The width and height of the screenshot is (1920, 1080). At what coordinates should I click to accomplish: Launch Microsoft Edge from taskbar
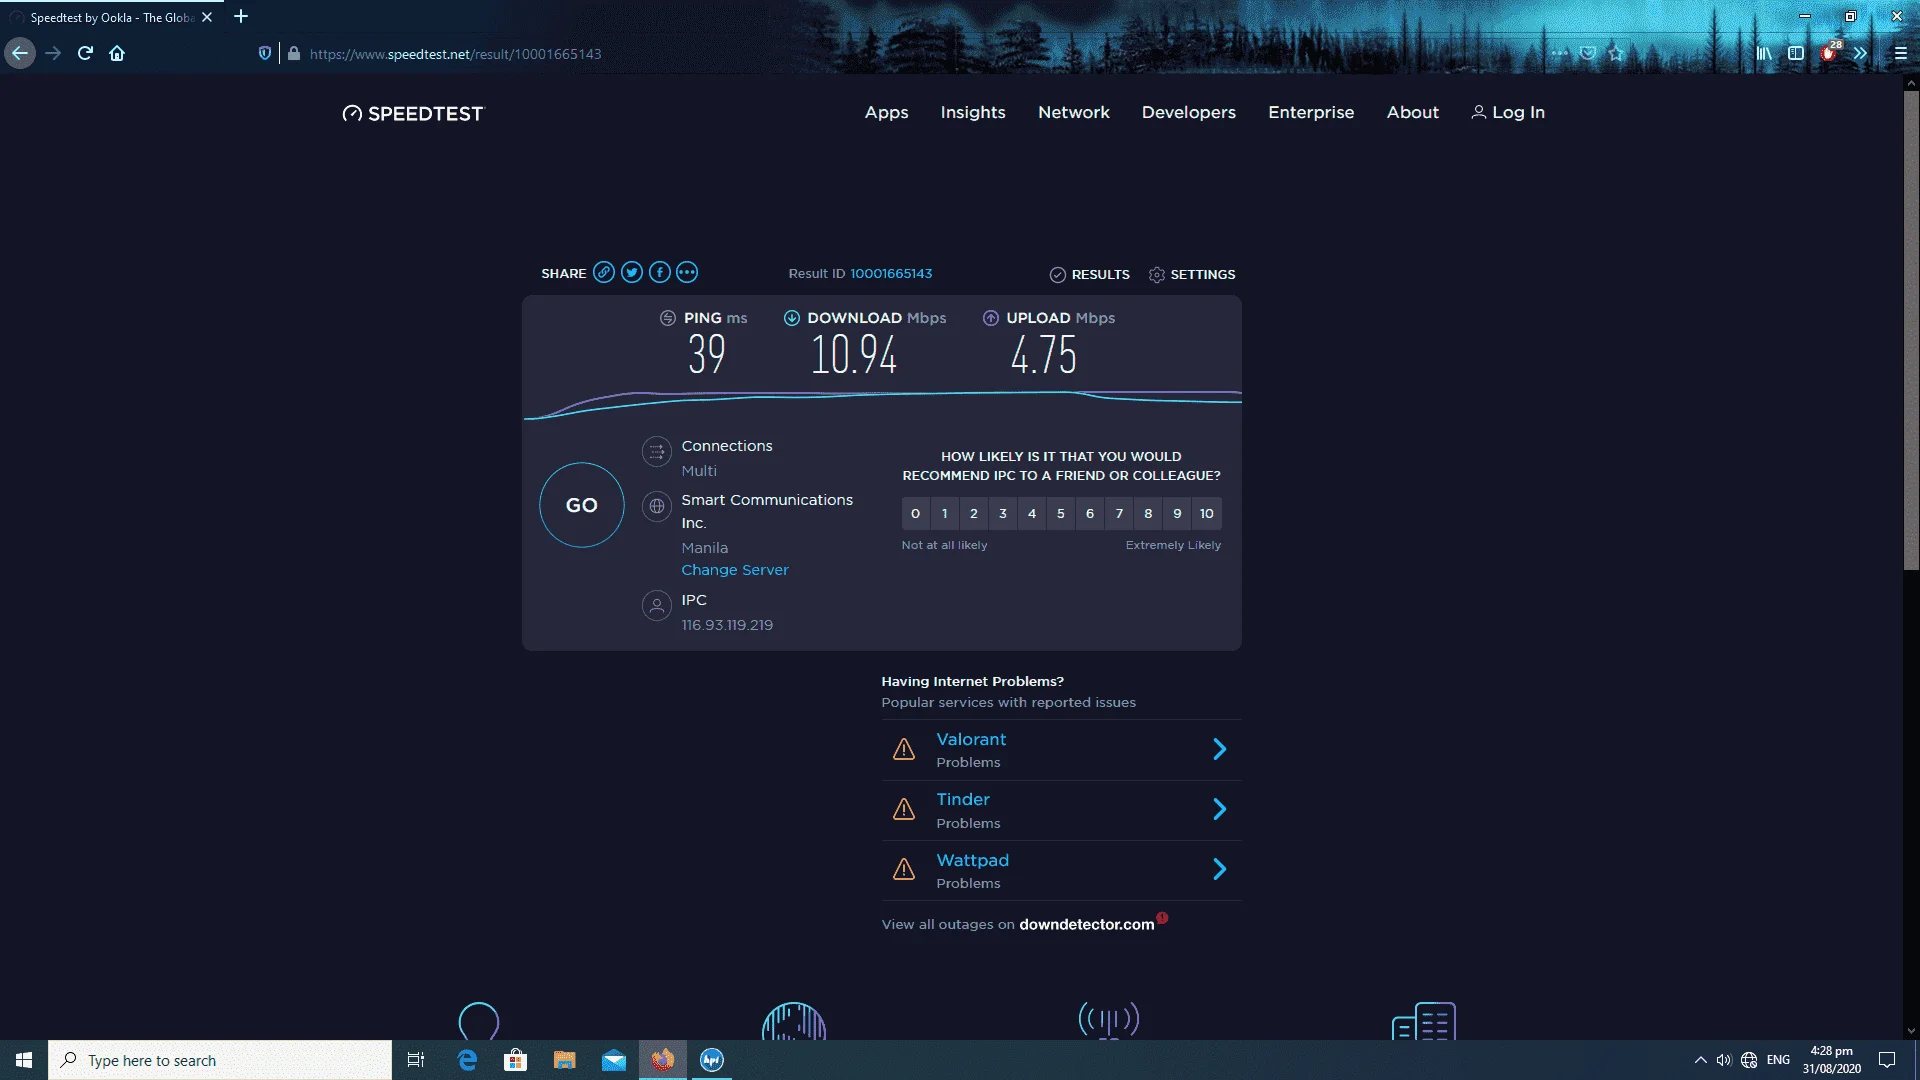[x=467, y=1060]
